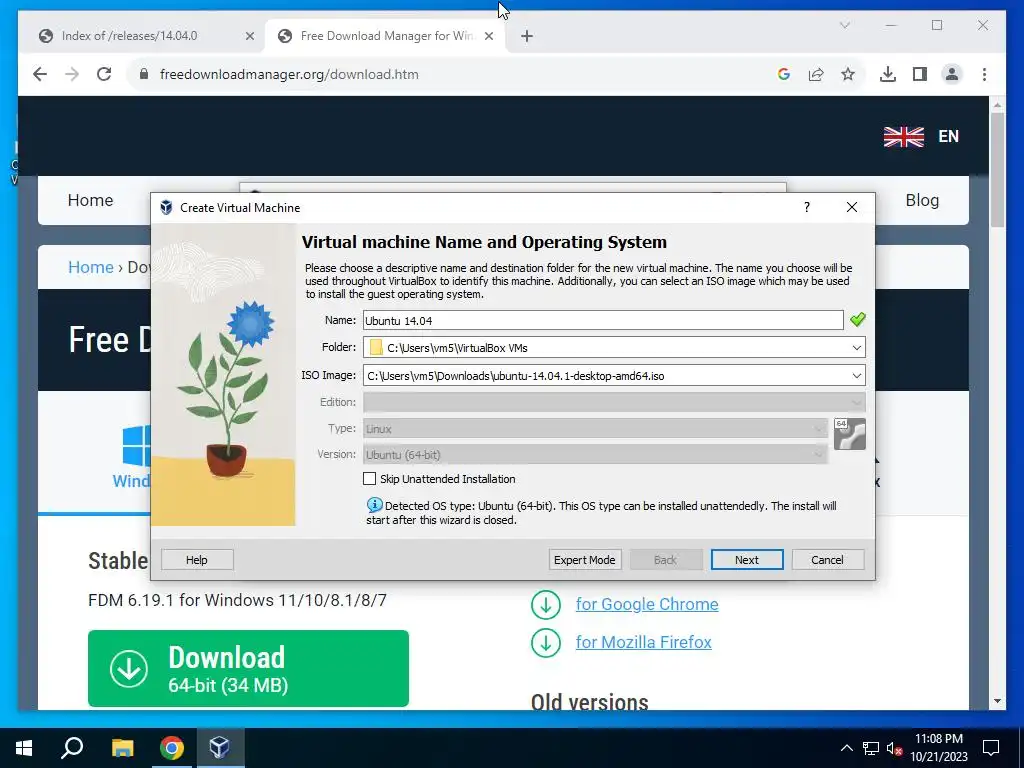Click the green Download 64-bit button
Viewport: 1024px width, 768px height.
click(x=248, y=668)
